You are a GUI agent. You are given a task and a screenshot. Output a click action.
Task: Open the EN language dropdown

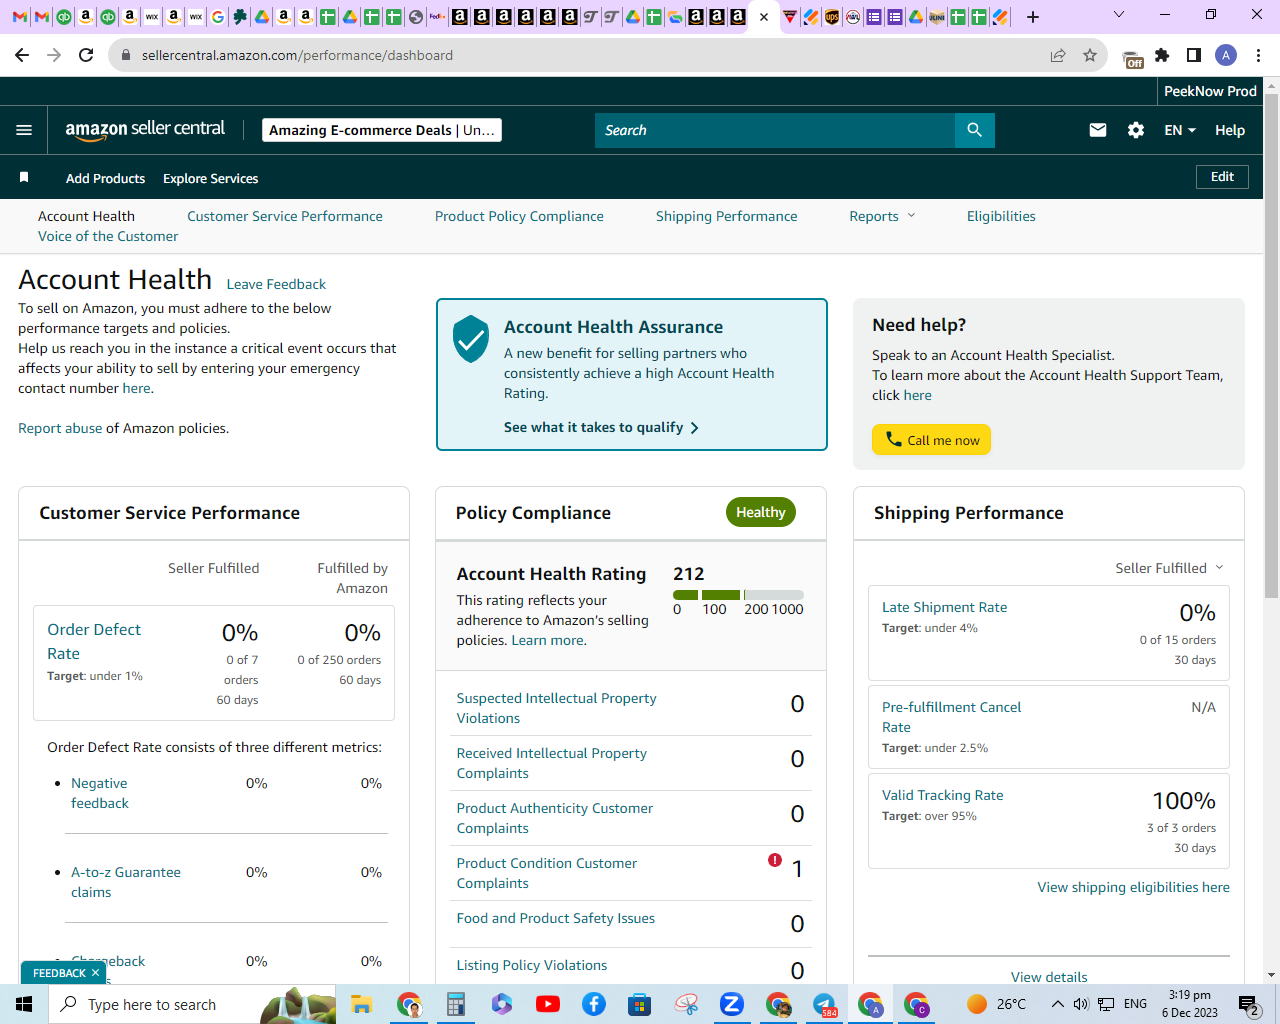tap(1180, 130)
